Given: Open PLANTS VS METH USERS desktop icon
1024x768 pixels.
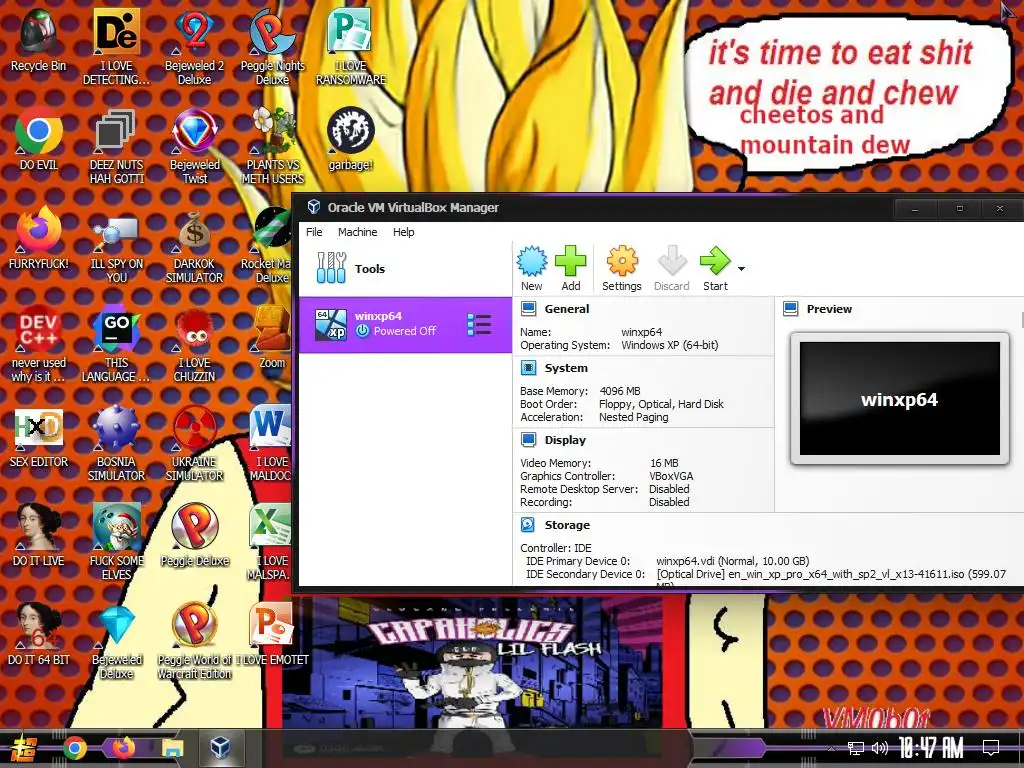Looking at the screenshot, I should [272, 145].
